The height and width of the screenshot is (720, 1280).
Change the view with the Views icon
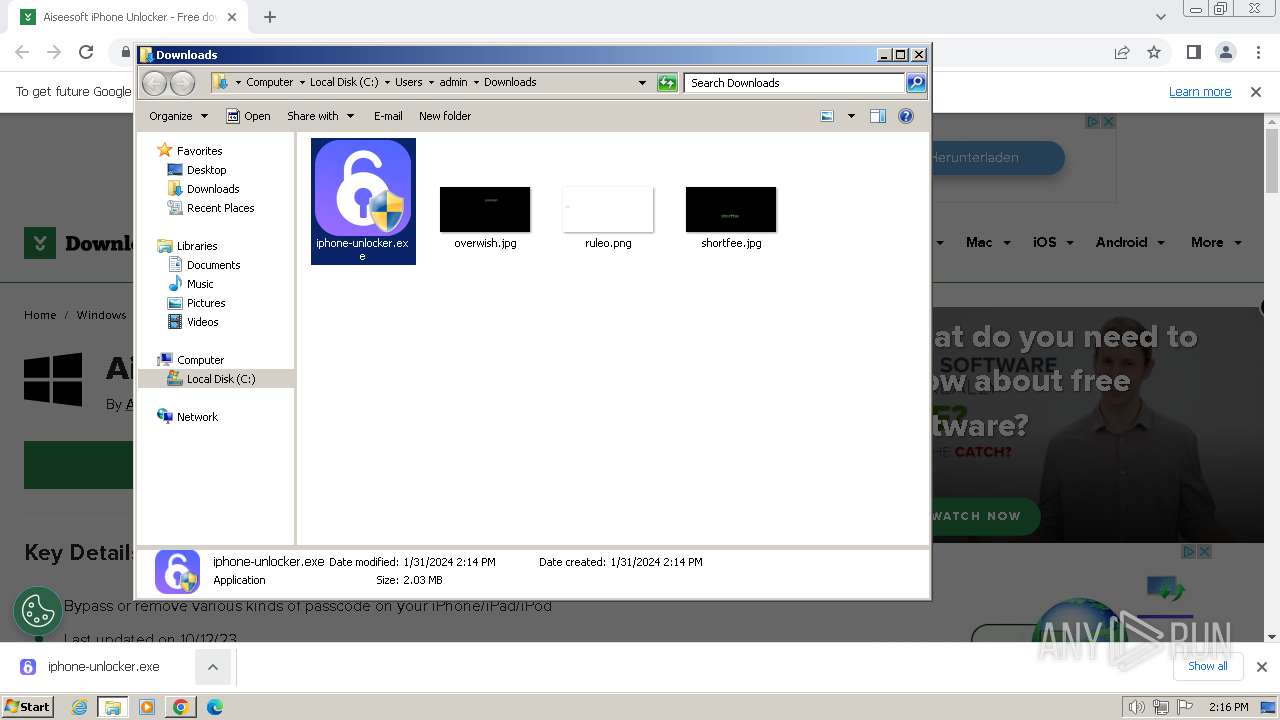click(x=827, y=116)
